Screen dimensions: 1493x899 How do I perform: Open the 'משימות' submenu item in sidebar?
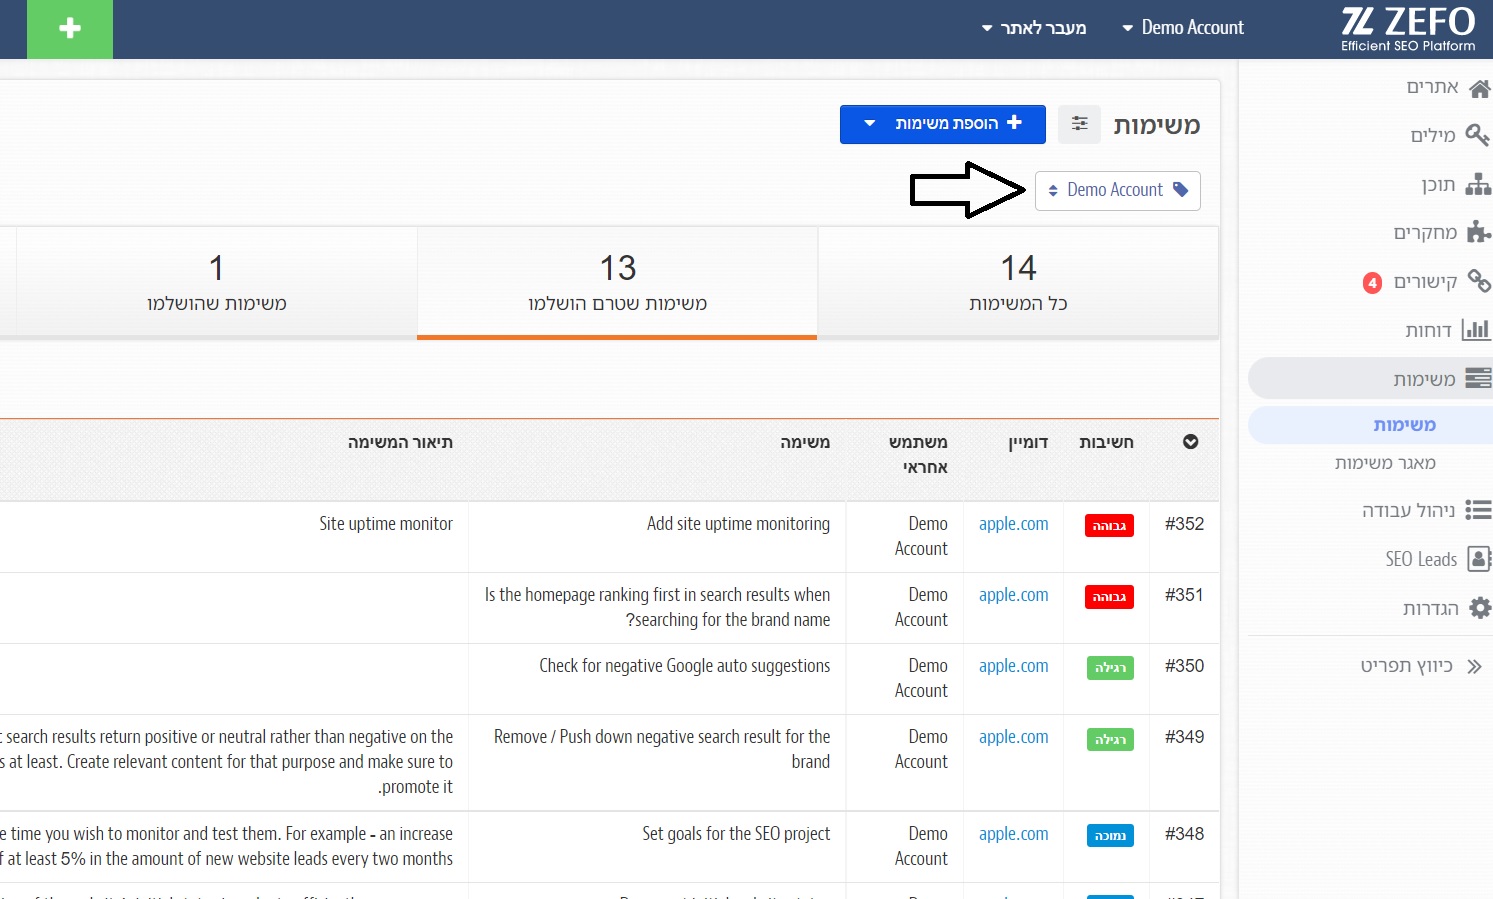coord(1405,425)
